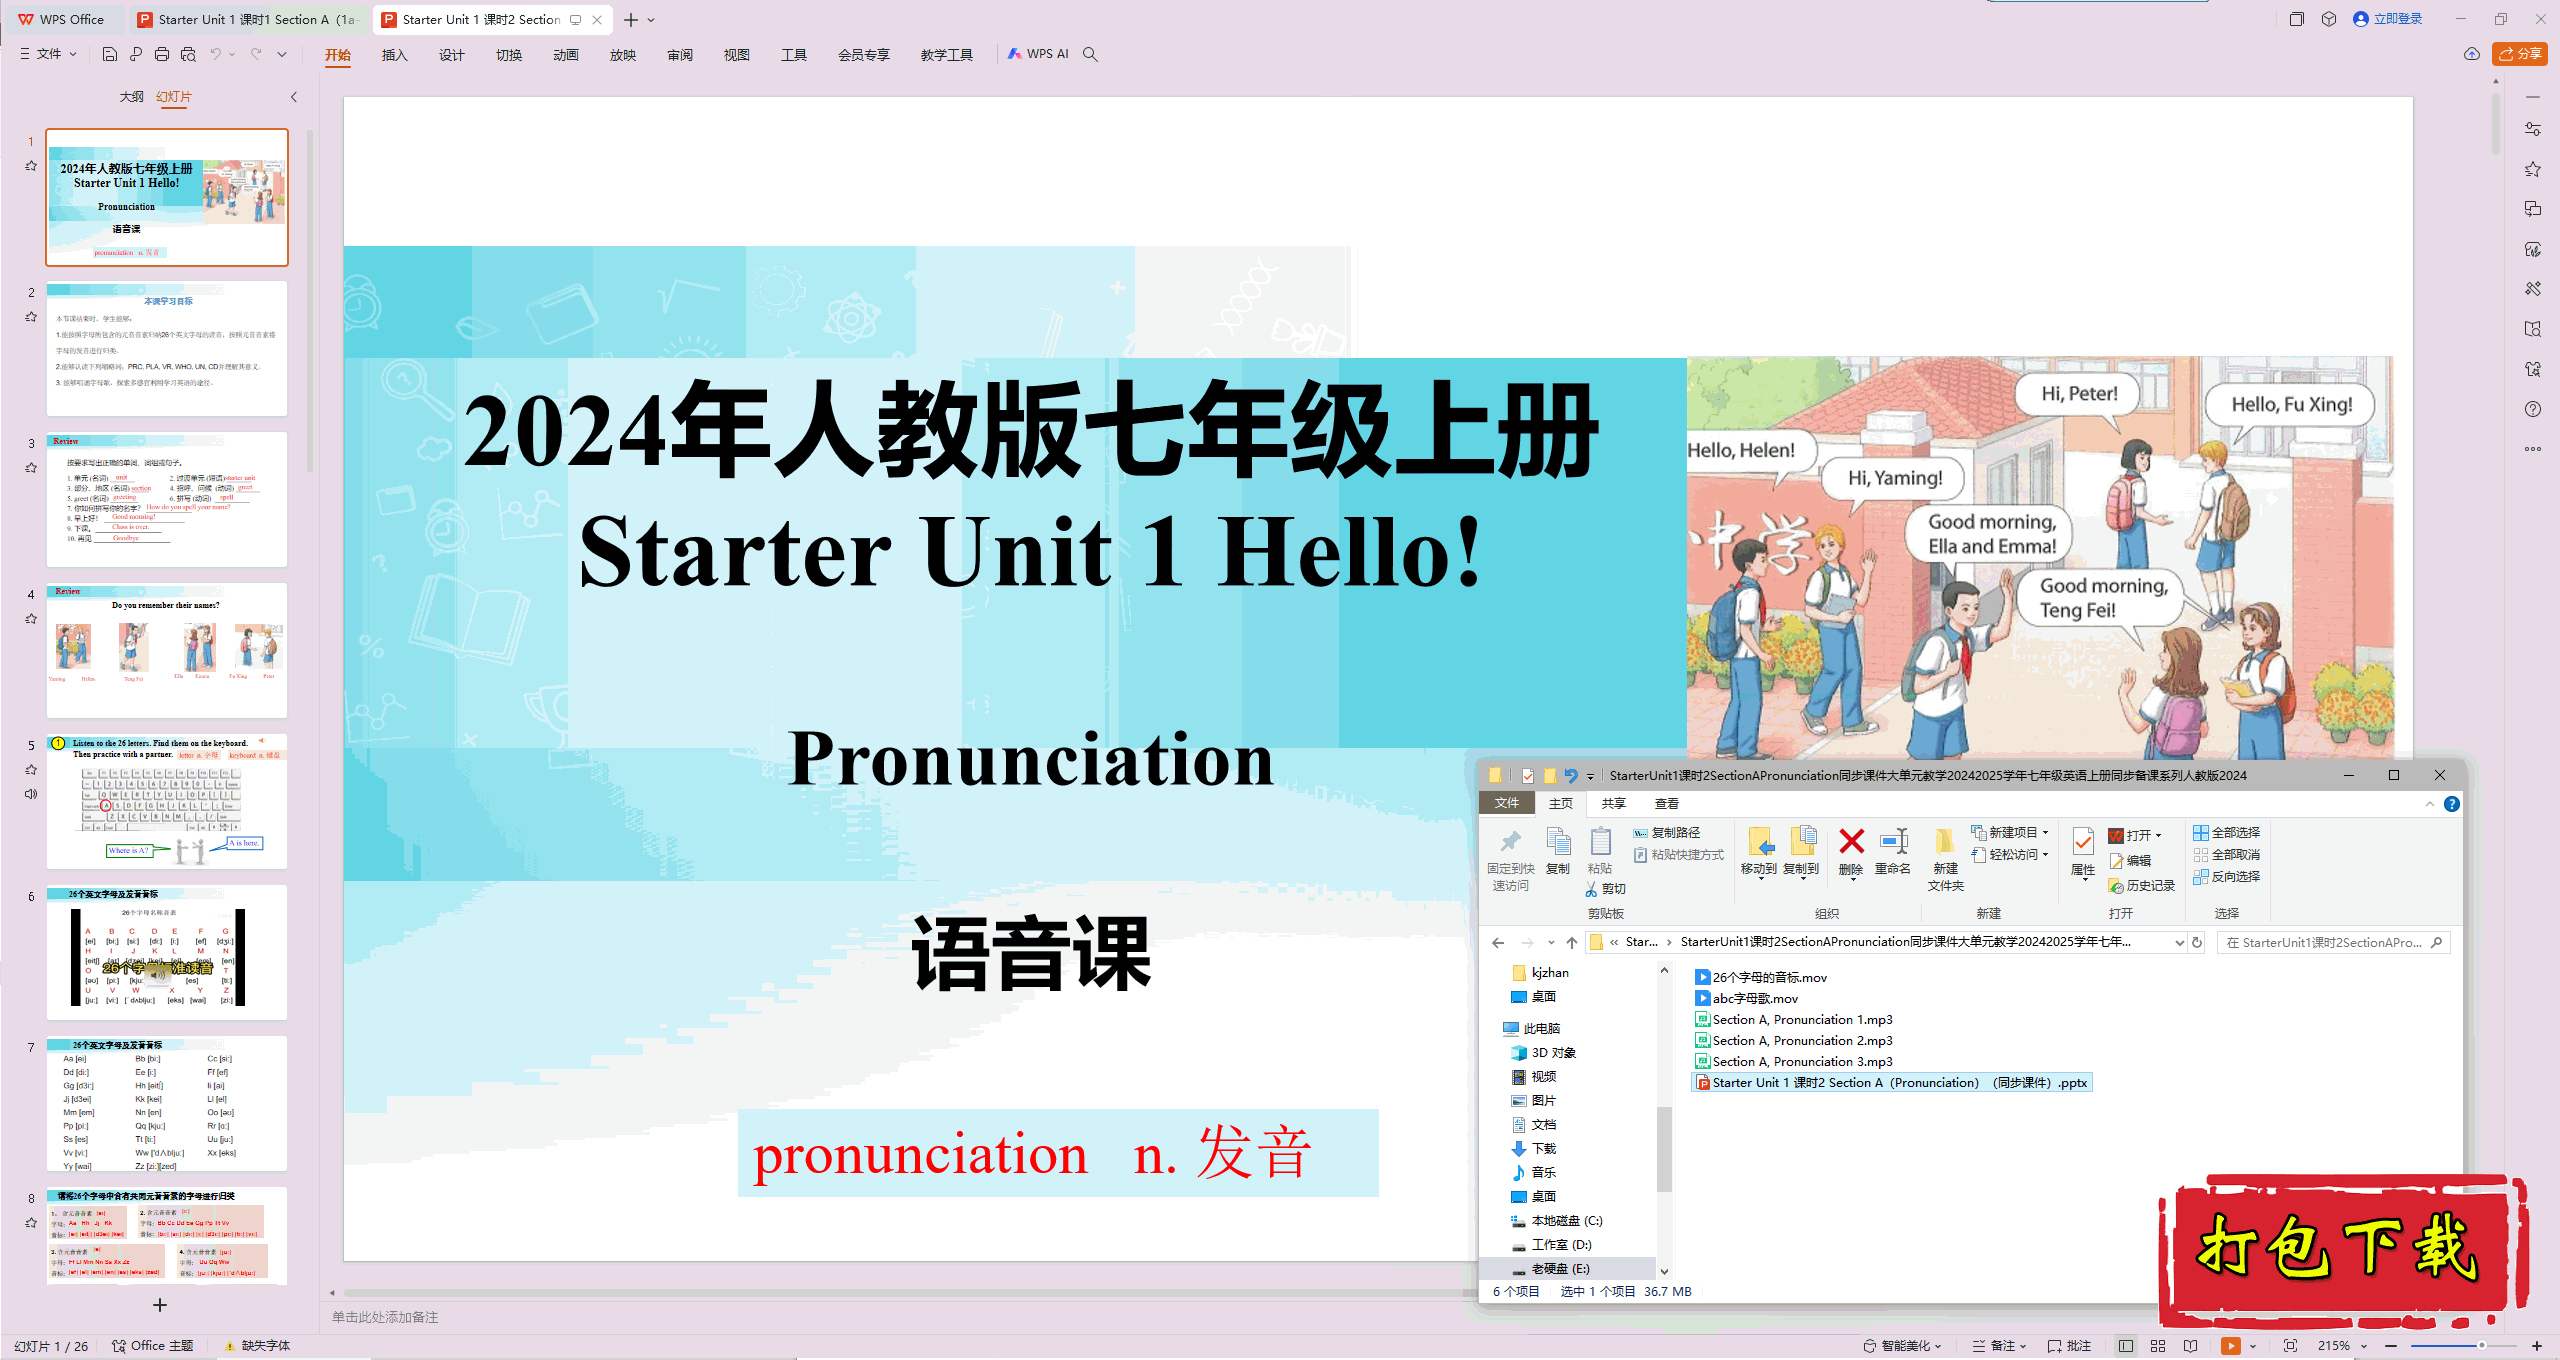Toggle star marker for slide 8 thumbnail
2560x1360 pixels.
point(31,1222)
